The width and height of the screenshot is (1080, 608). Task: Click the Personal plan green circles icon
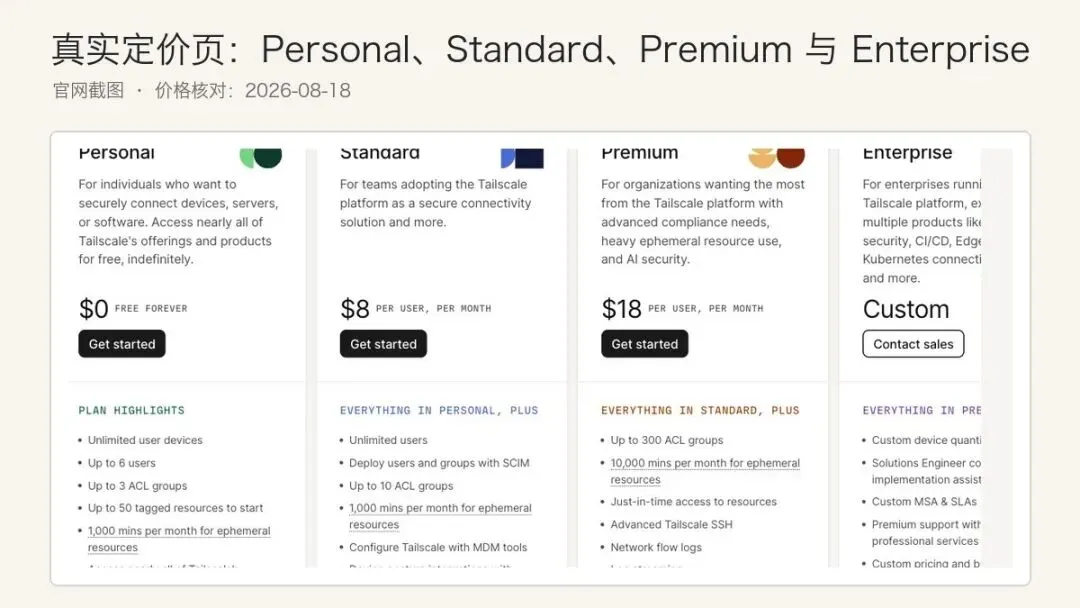[260, 158]
